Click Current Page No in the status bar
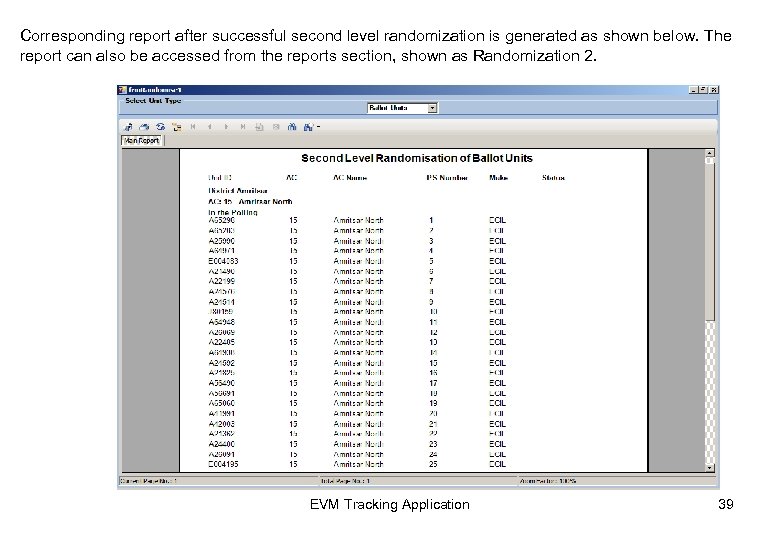This screenshot has width=780, height=540. tap(148, 481)
